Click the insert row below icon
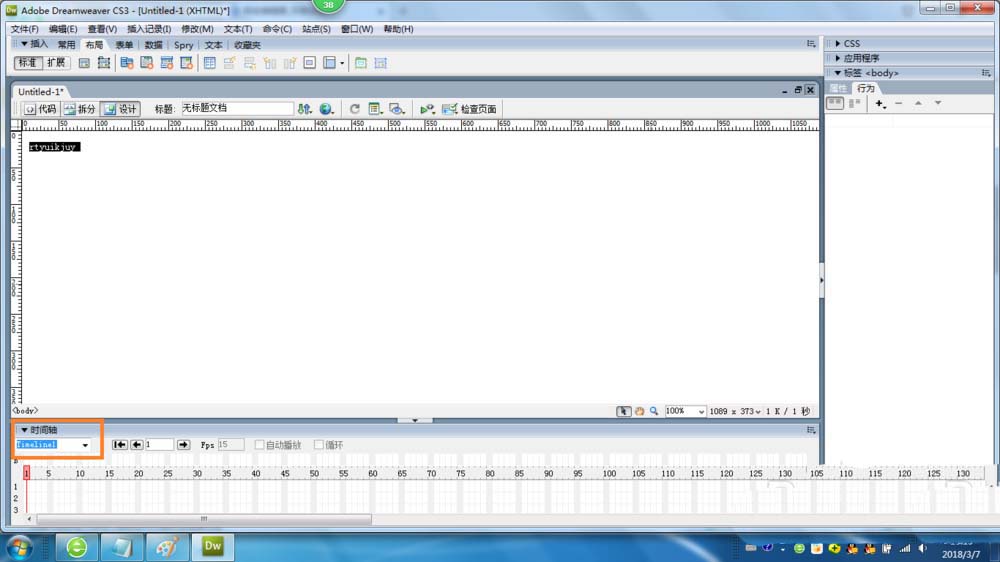The width and height of the screenshot is (1000, 562). 249,63
